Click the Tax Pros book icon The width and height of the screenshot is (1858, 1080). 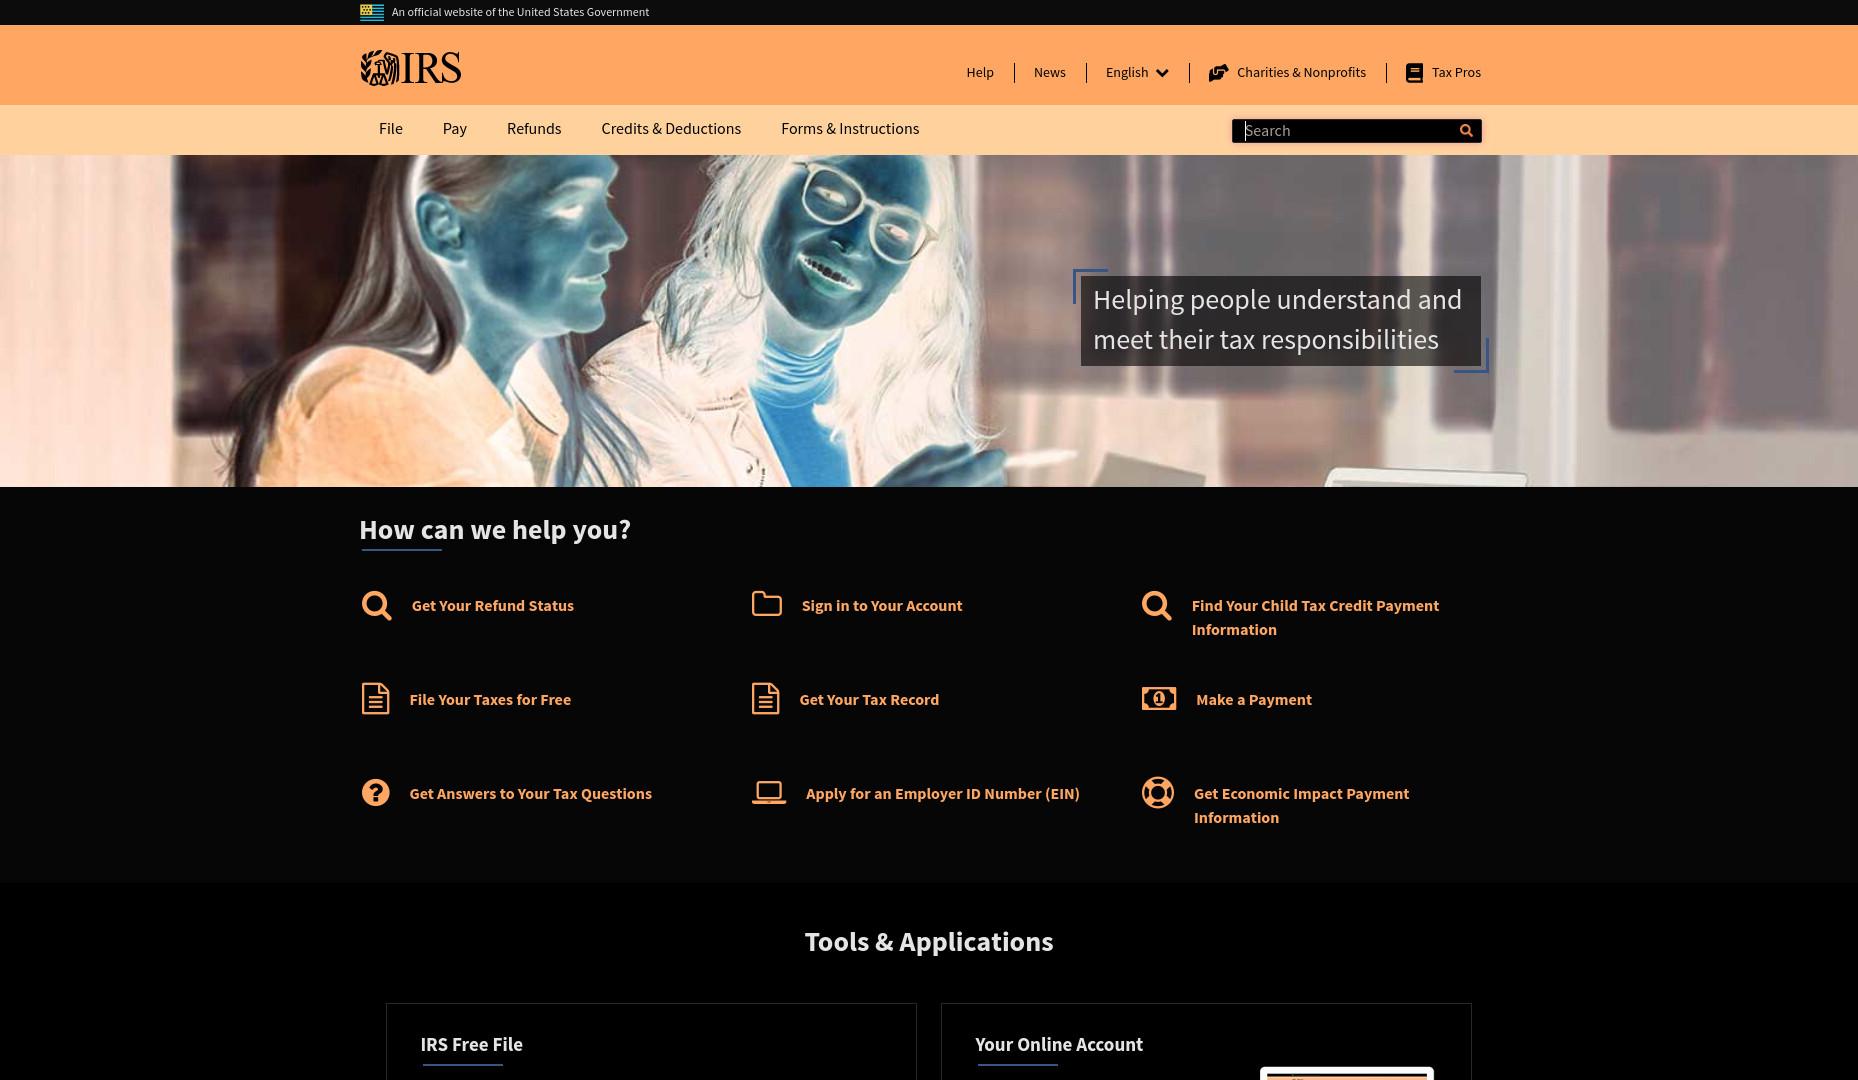tap(1414, 73)
